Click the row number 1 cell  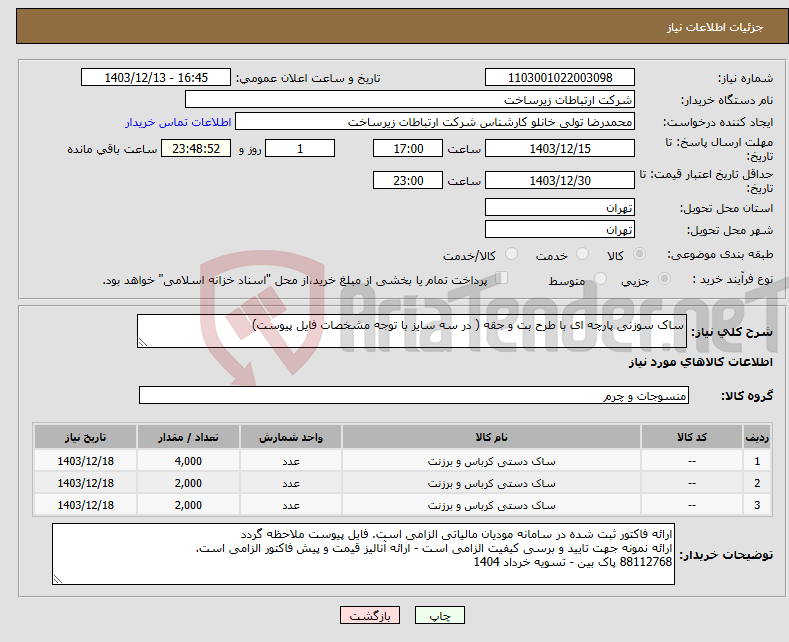pyautogui.click(x=757, y=461)
